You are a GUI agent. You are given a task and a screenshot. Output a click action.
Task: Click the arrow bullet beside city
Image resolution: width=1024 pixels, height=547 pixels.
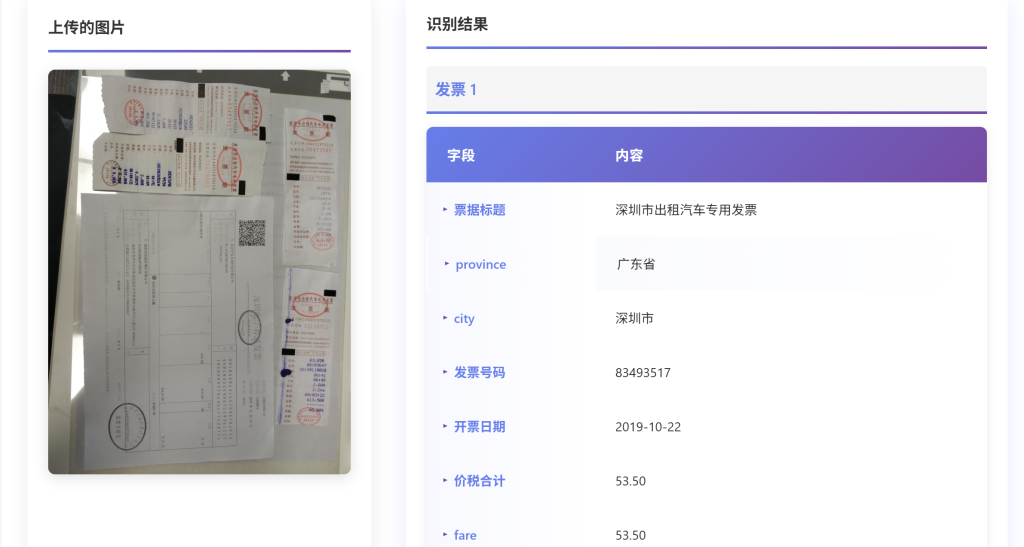[x=445, y=318]
